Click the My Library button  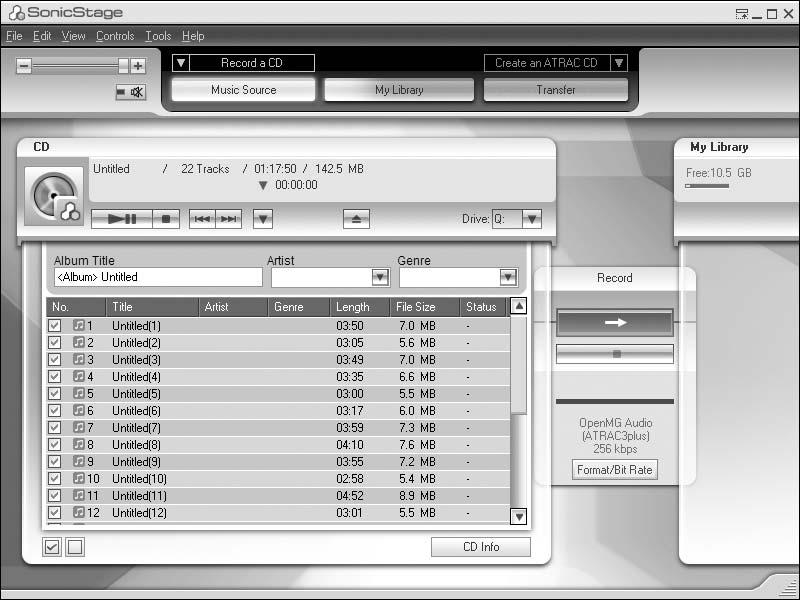[399, 90]
